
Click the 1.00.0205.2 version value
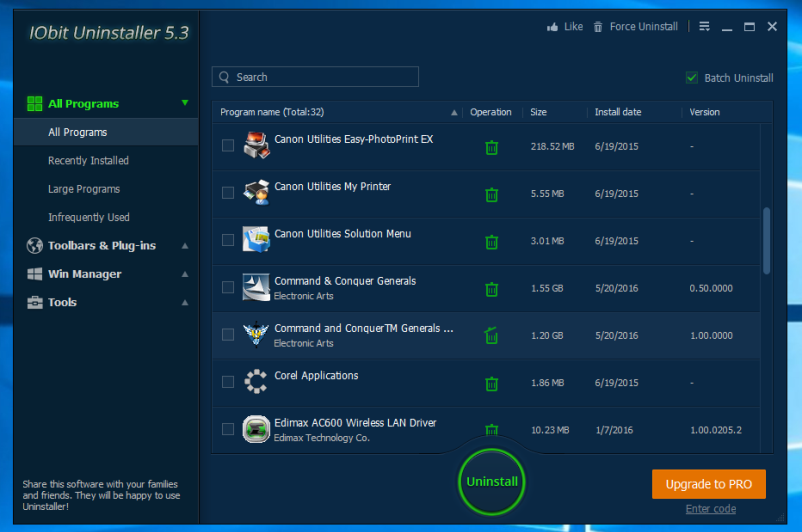pos(716,430)
